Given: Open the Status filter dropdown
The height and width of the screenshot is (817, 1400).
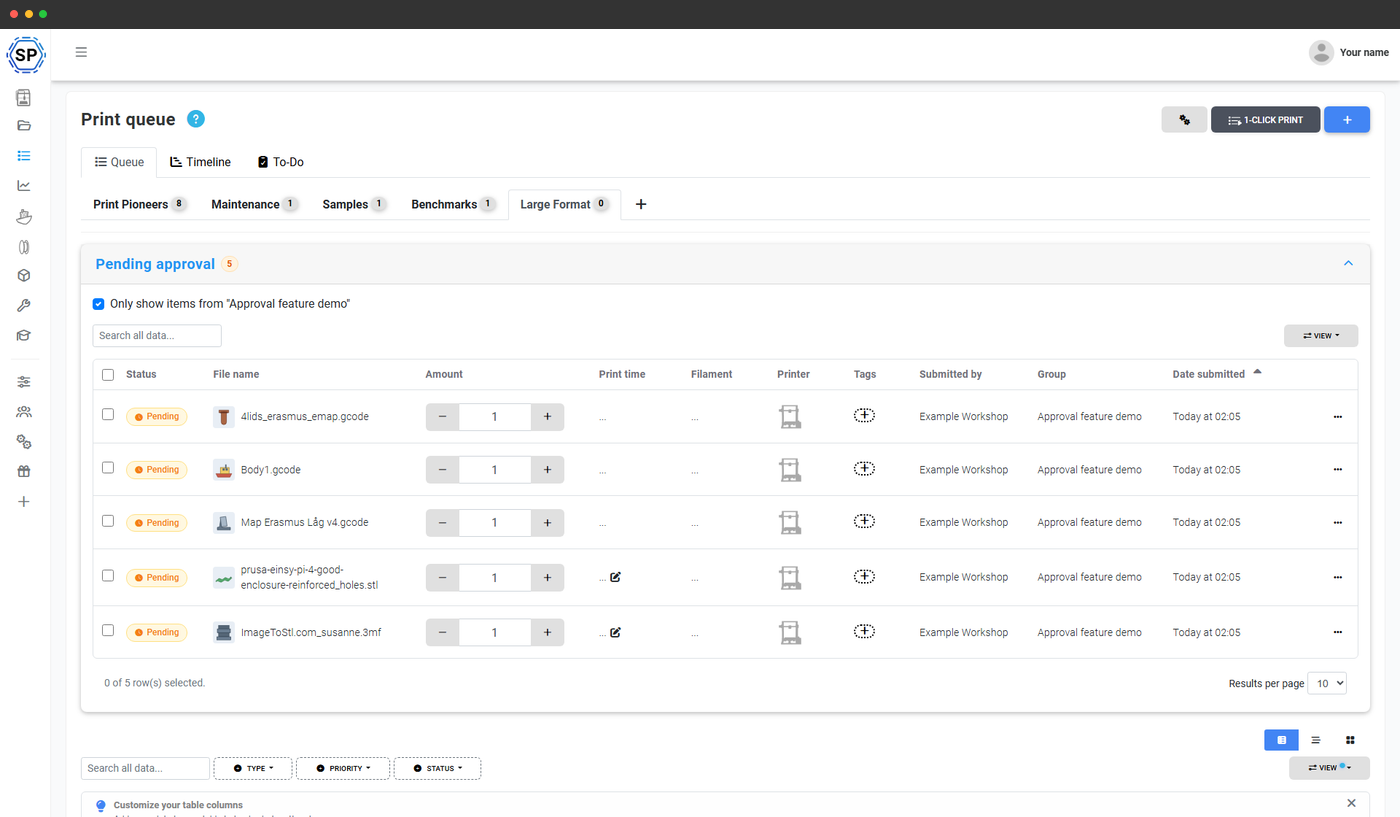Looking at the screenshot, I should (x=437, y=768).
